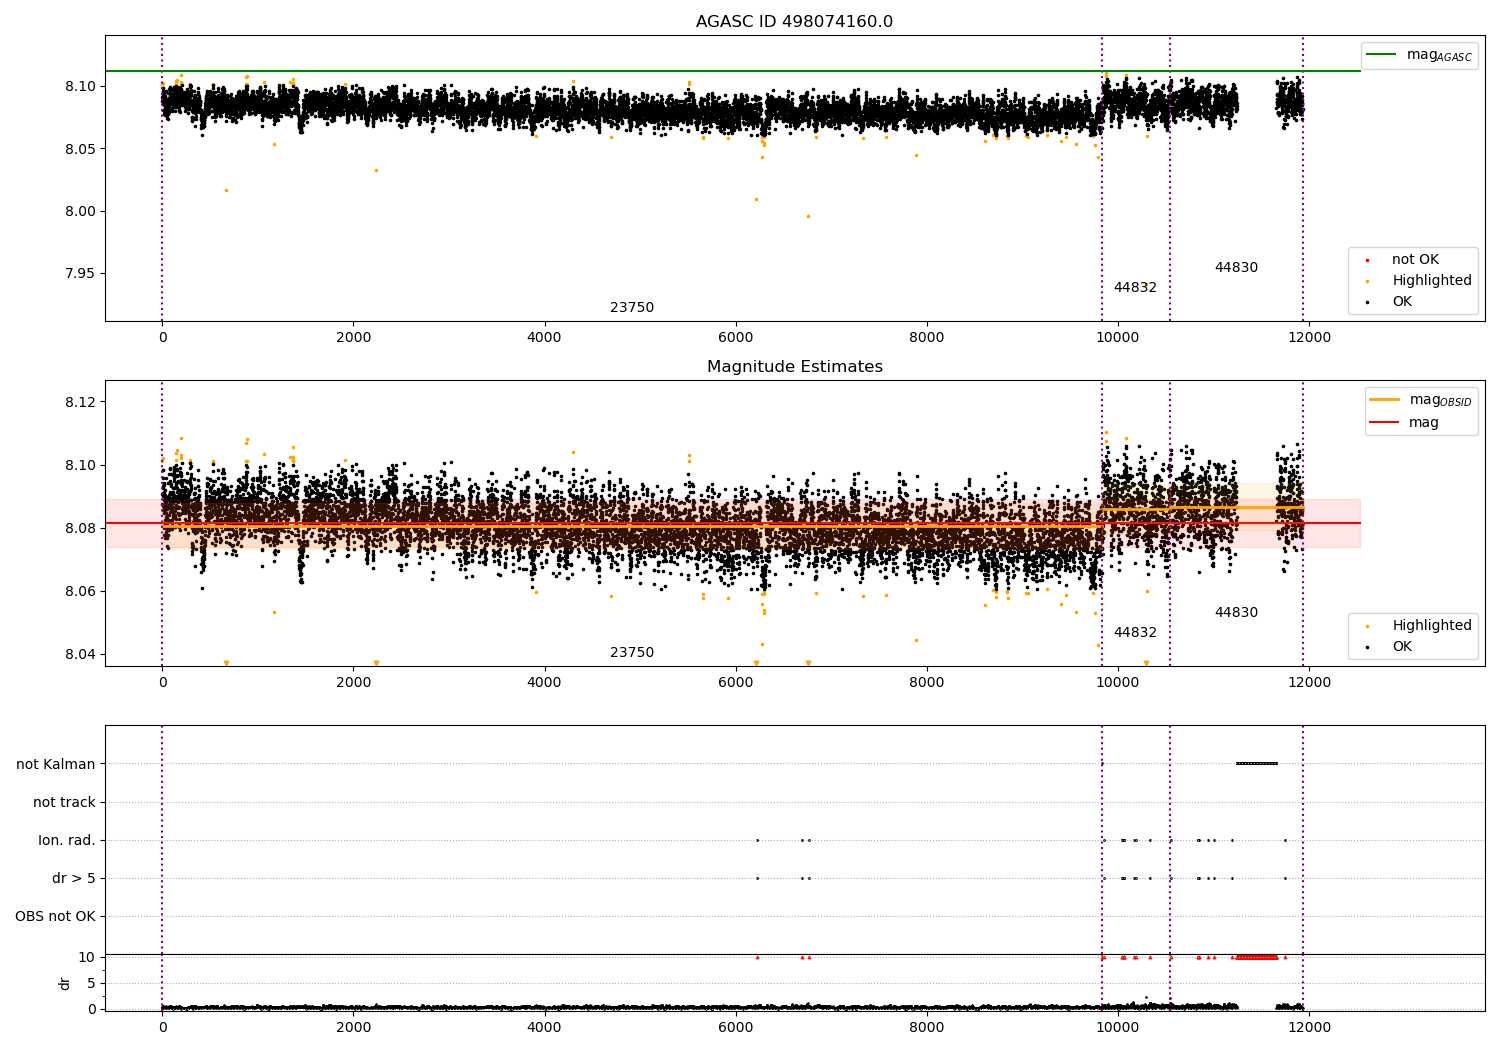
Task: Click the '10' tick on the dr axis
Action: [87, 958]
